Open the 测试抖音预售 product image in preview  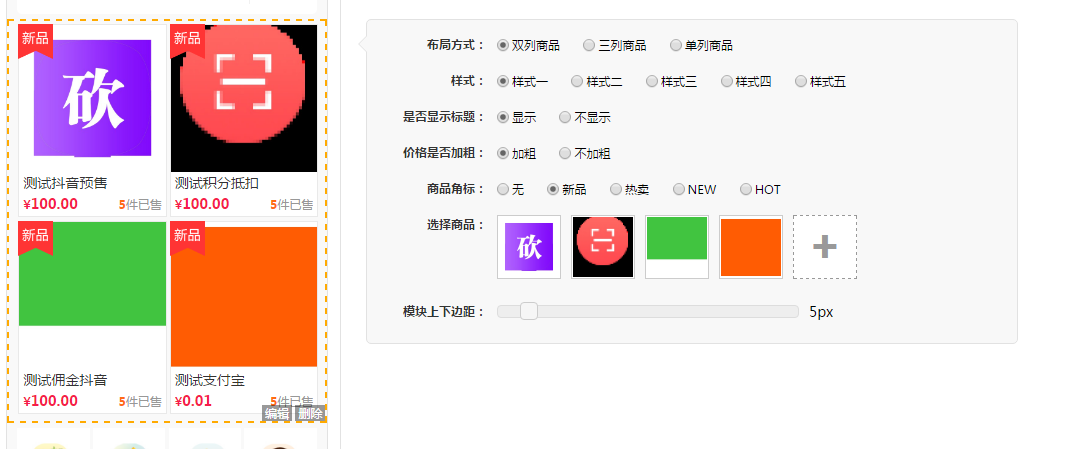92,98
